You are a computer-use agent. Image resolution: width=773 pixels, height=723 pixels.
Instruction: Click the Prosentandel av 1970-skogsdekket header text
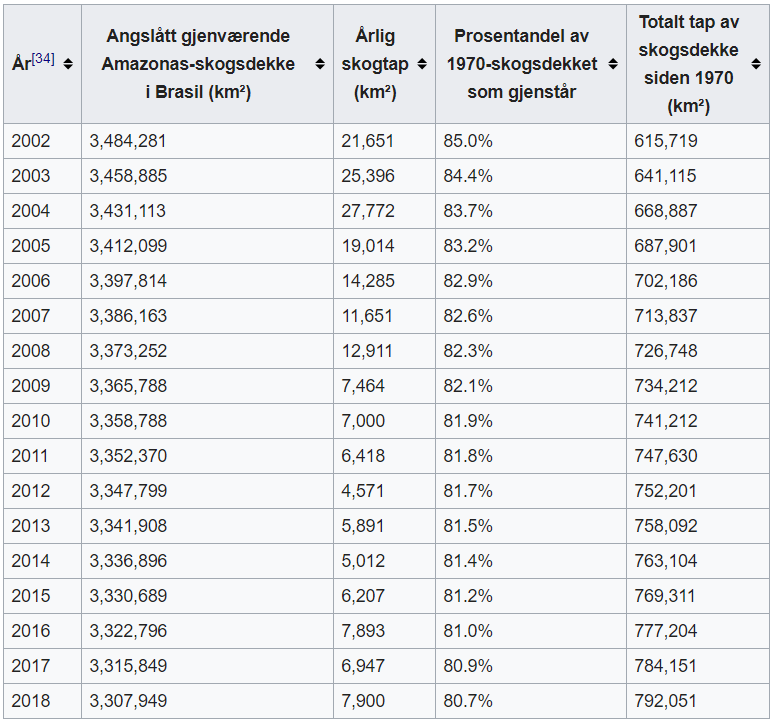coord(521,64)
